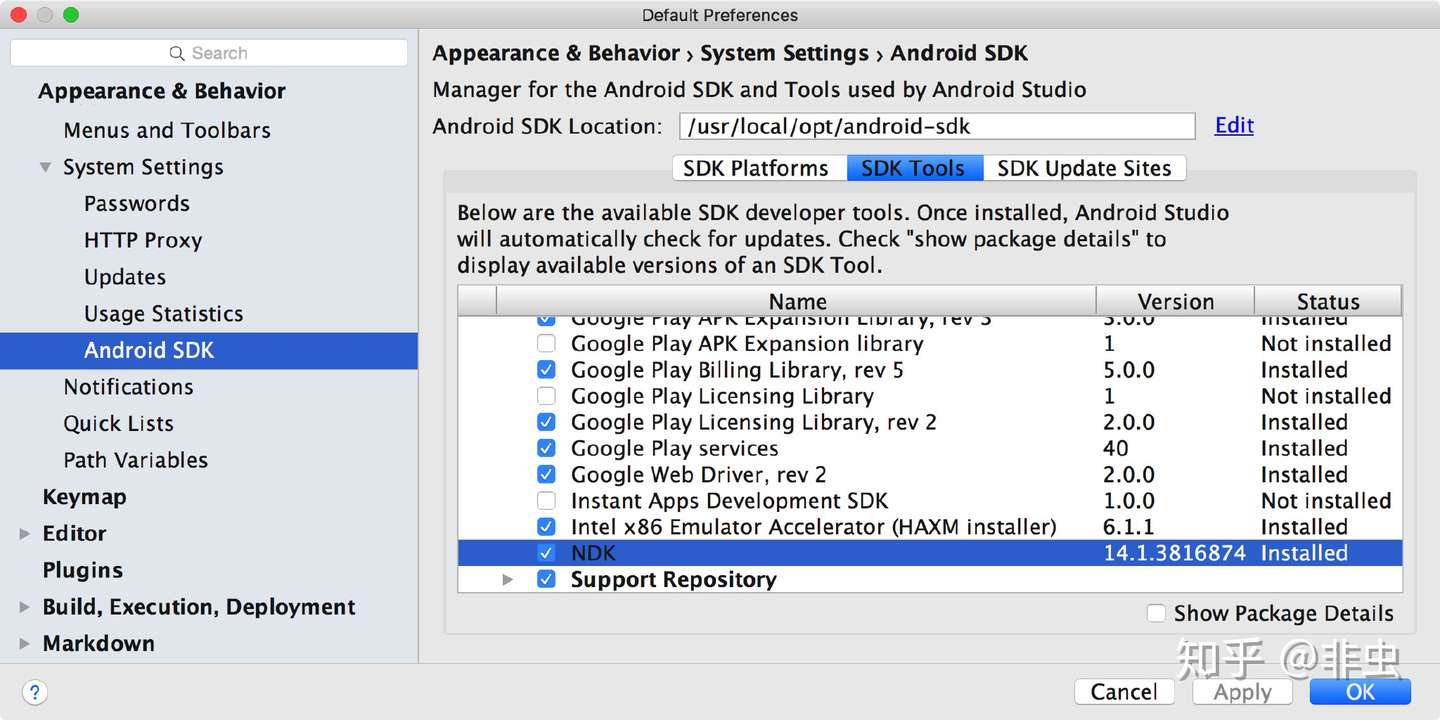The height and width of the screenshot is (720, 1440).
Task: Click the help question mark icon
Action: click(34, 691)
